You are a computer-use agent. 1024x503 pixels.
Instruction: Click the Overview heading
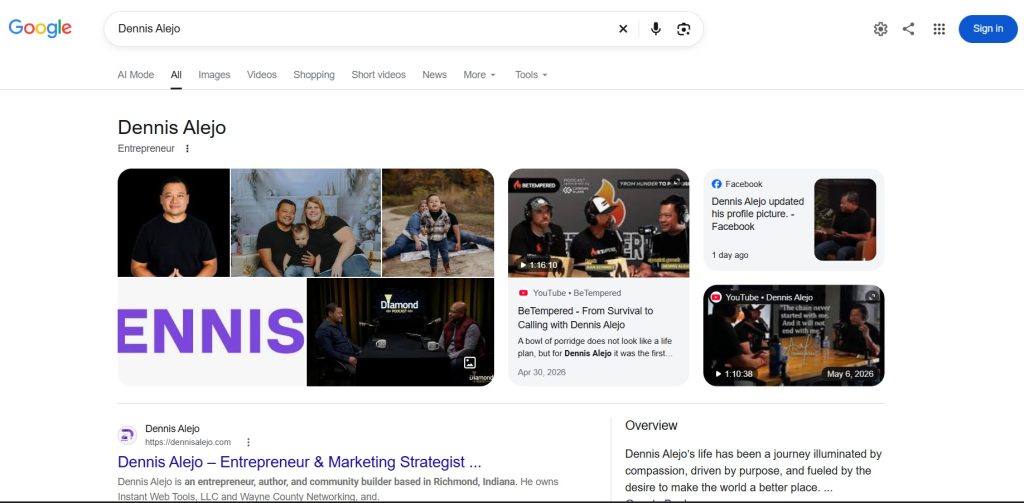pyautogui.click(x=651, y=425)
